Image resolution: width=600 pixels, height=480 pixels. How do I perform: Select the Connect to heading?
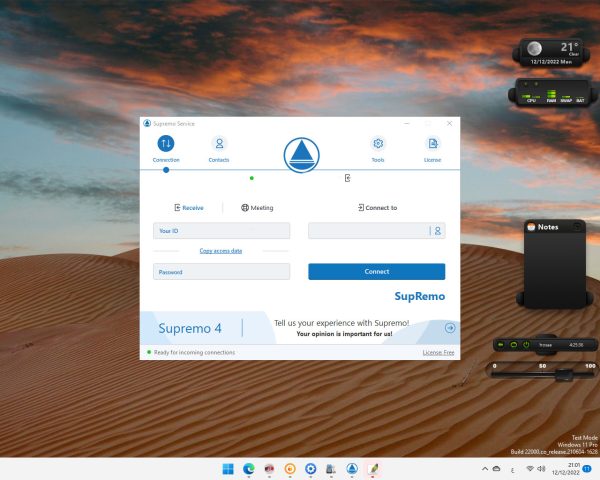[x=377, y=208]
